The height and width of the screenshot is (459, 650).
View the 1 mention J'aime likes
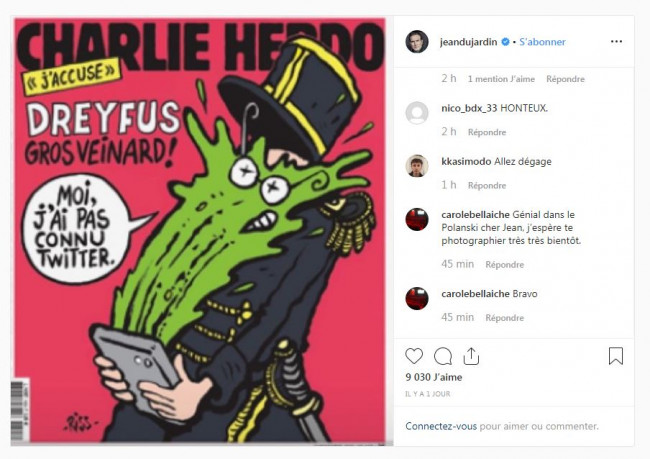point(501,79)
